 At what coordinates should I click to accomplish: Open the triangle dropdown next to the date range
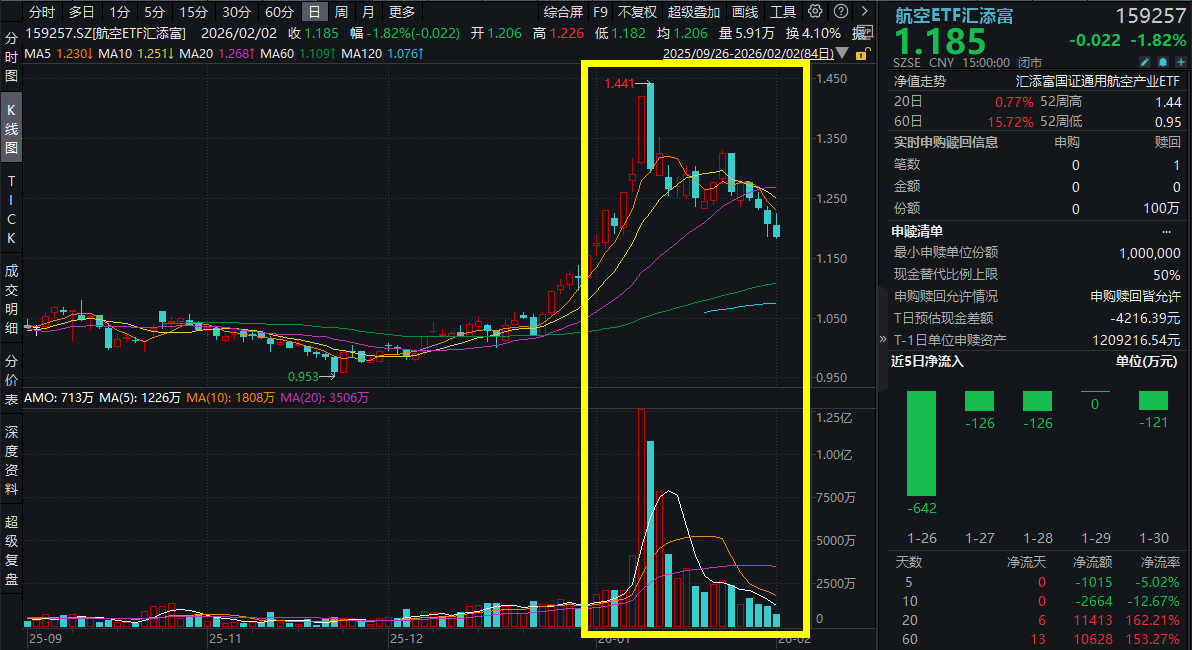pos(841,54)
